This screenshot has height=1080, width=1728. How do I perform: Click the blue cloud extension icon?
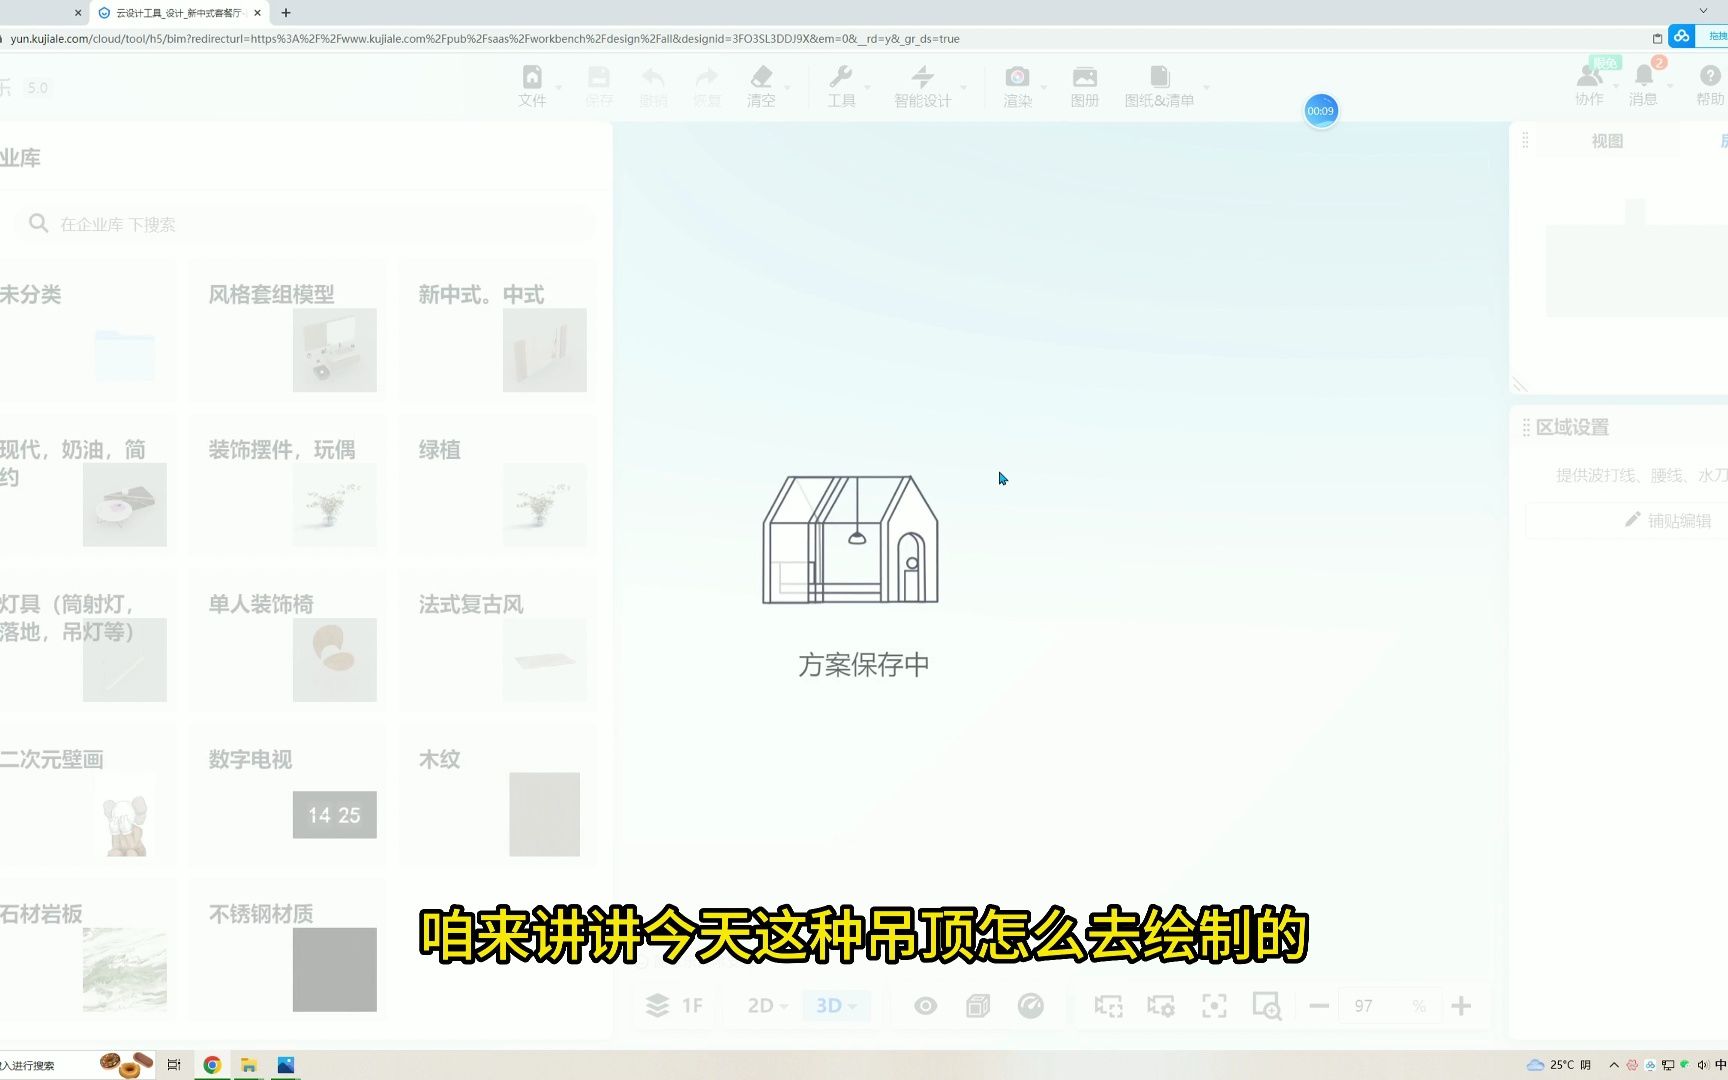pos(1682,37)
